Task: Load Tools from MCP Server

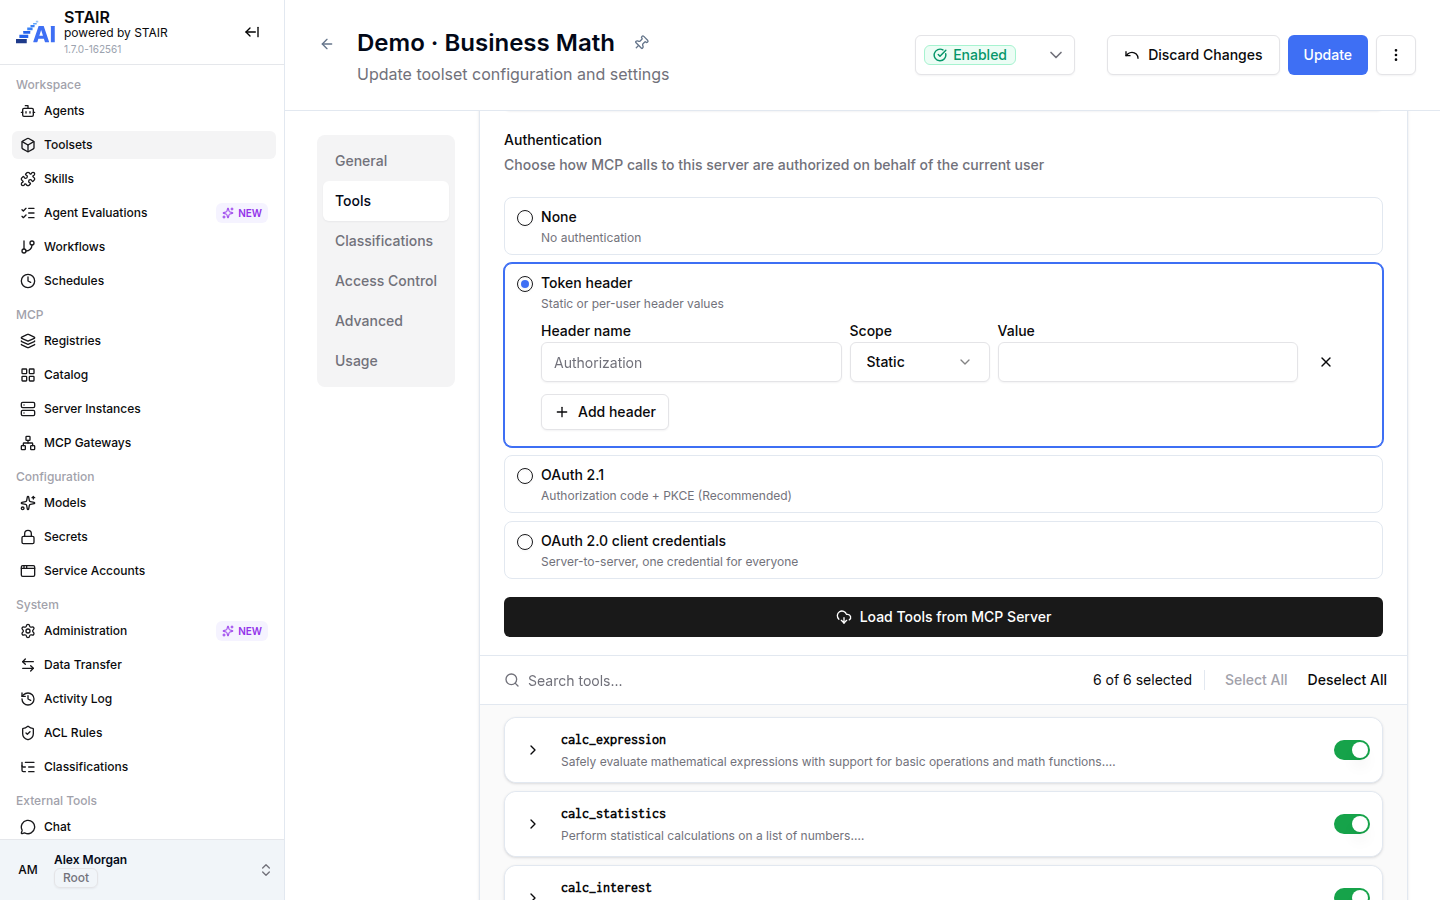Action: (x=943, y=617)
